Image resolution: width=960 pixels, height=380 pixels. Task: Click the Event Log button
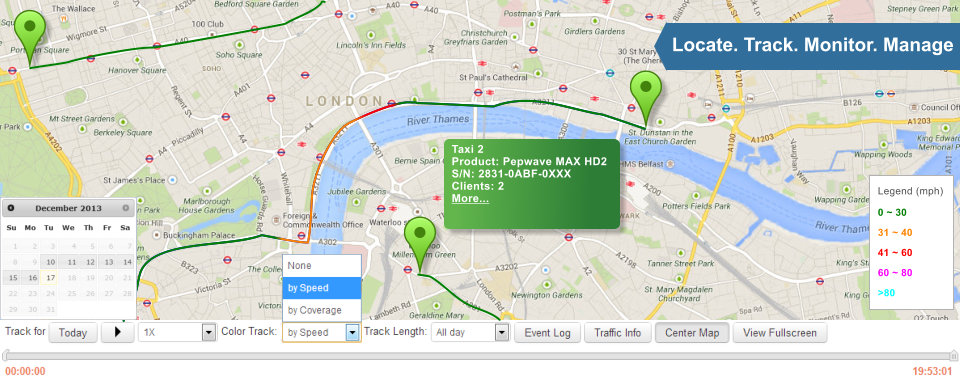[547, 332]
